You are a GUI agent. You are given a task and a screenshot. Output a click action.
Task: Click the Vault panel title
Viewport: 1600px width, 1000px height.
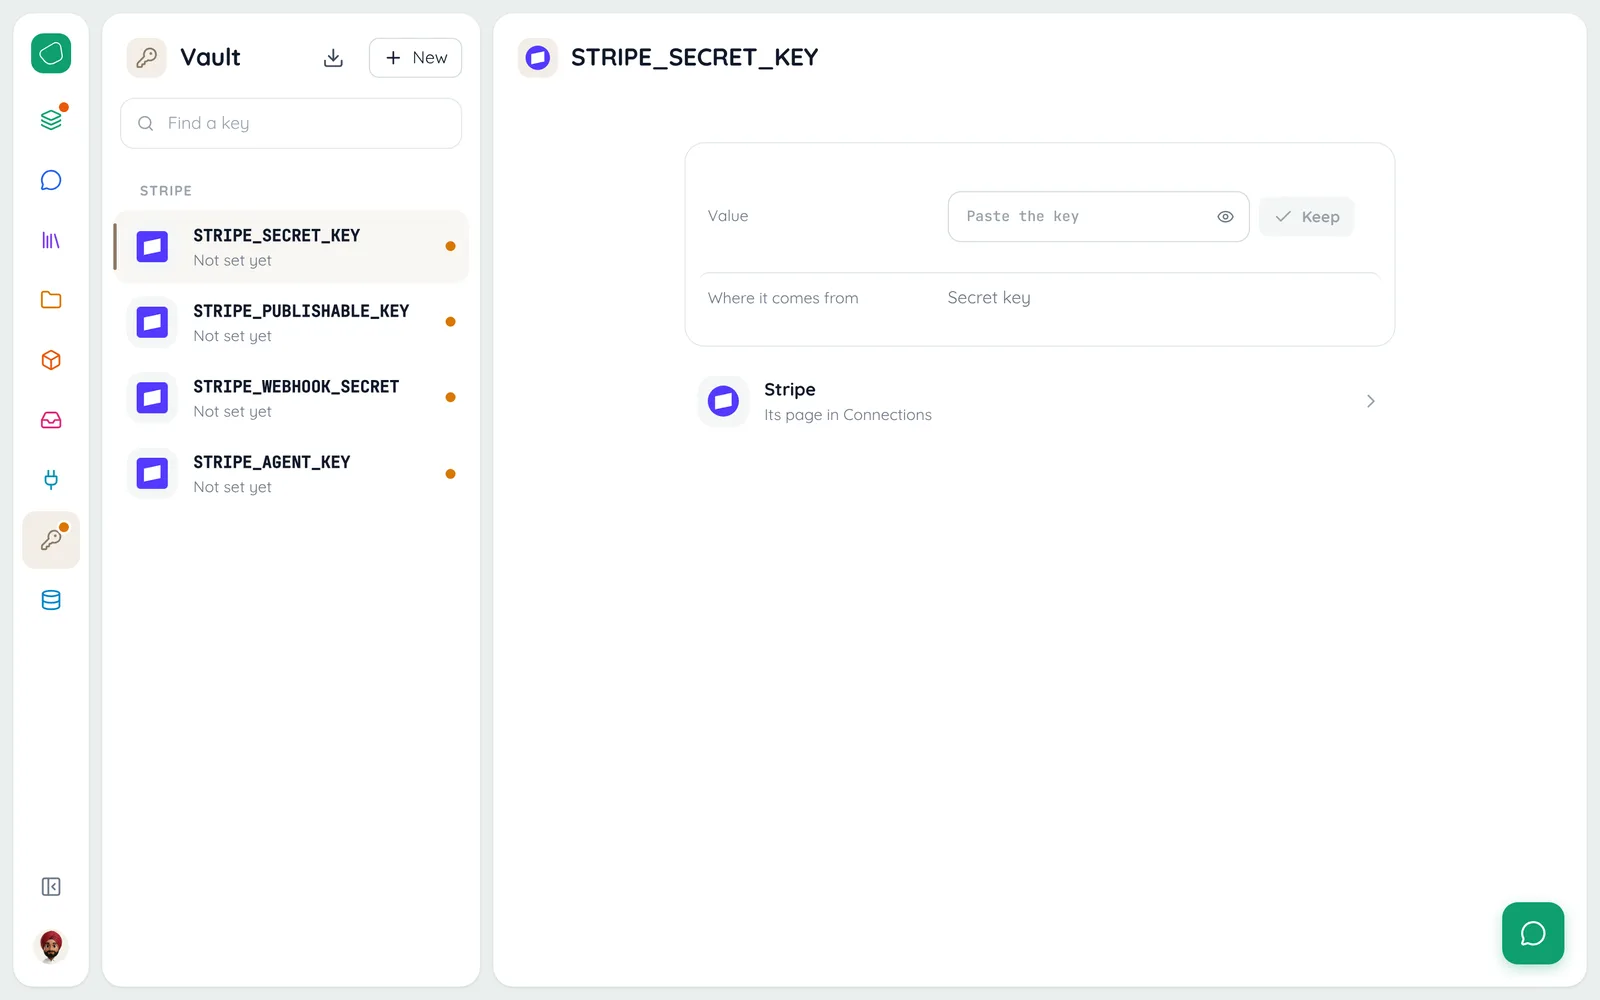(210, 58)
